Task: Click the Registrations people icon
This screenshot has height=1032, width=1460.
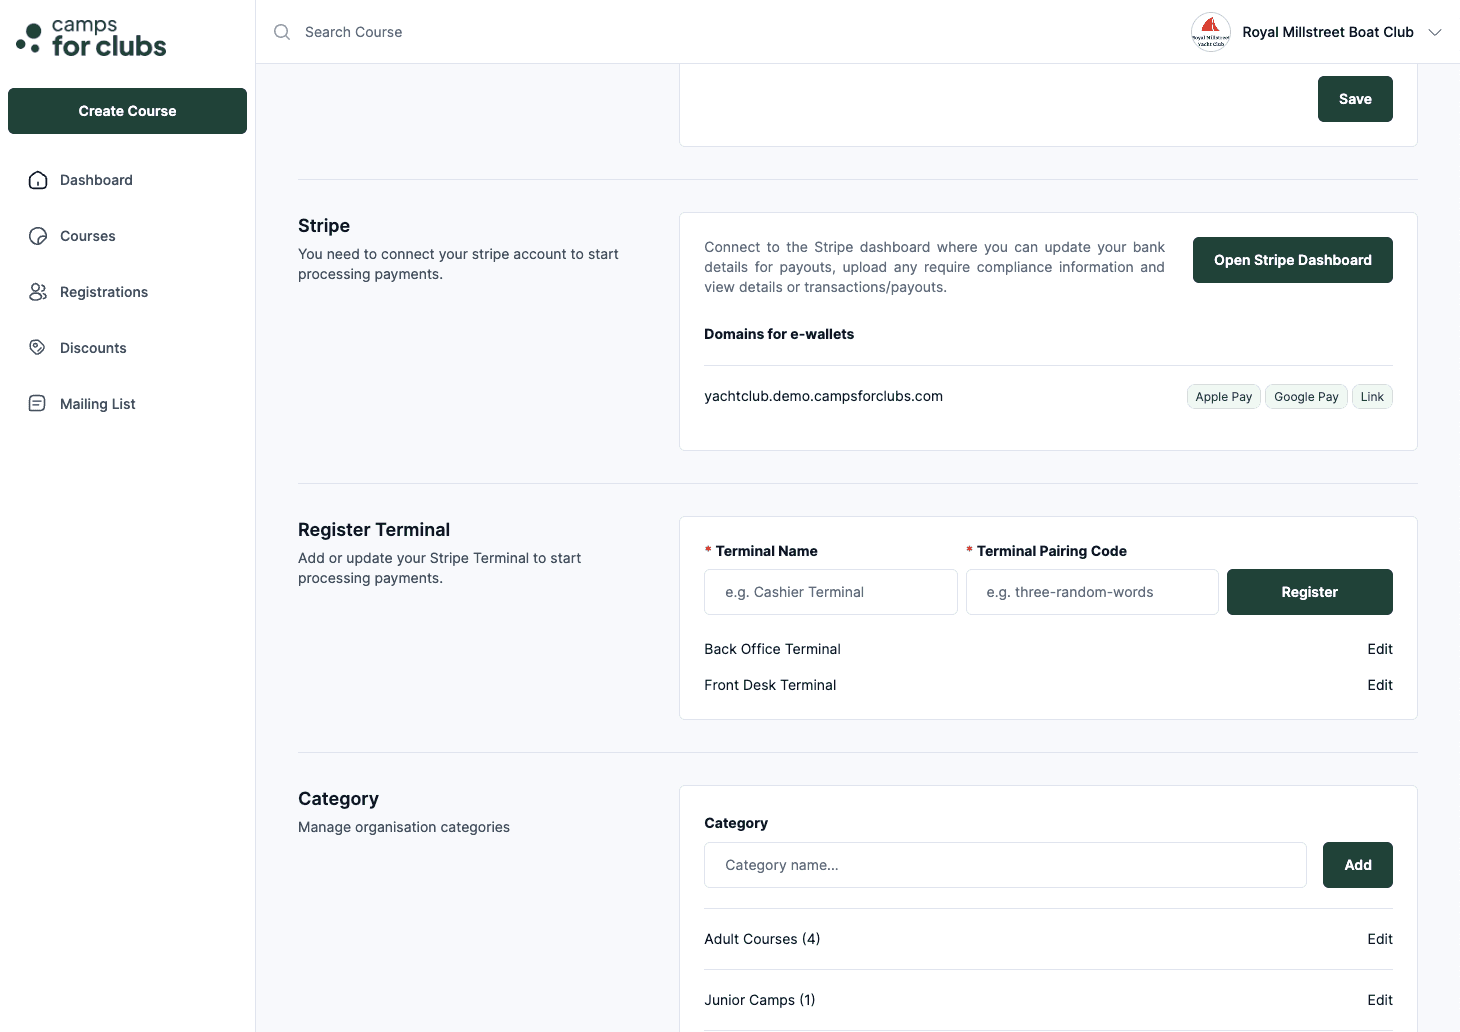Action: tap(38, 292)
